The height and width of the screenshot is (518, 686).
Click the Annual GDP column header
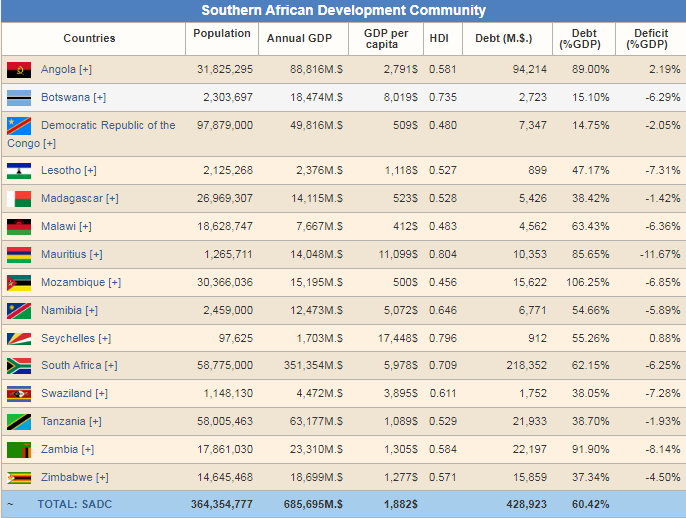click(300, 38)
